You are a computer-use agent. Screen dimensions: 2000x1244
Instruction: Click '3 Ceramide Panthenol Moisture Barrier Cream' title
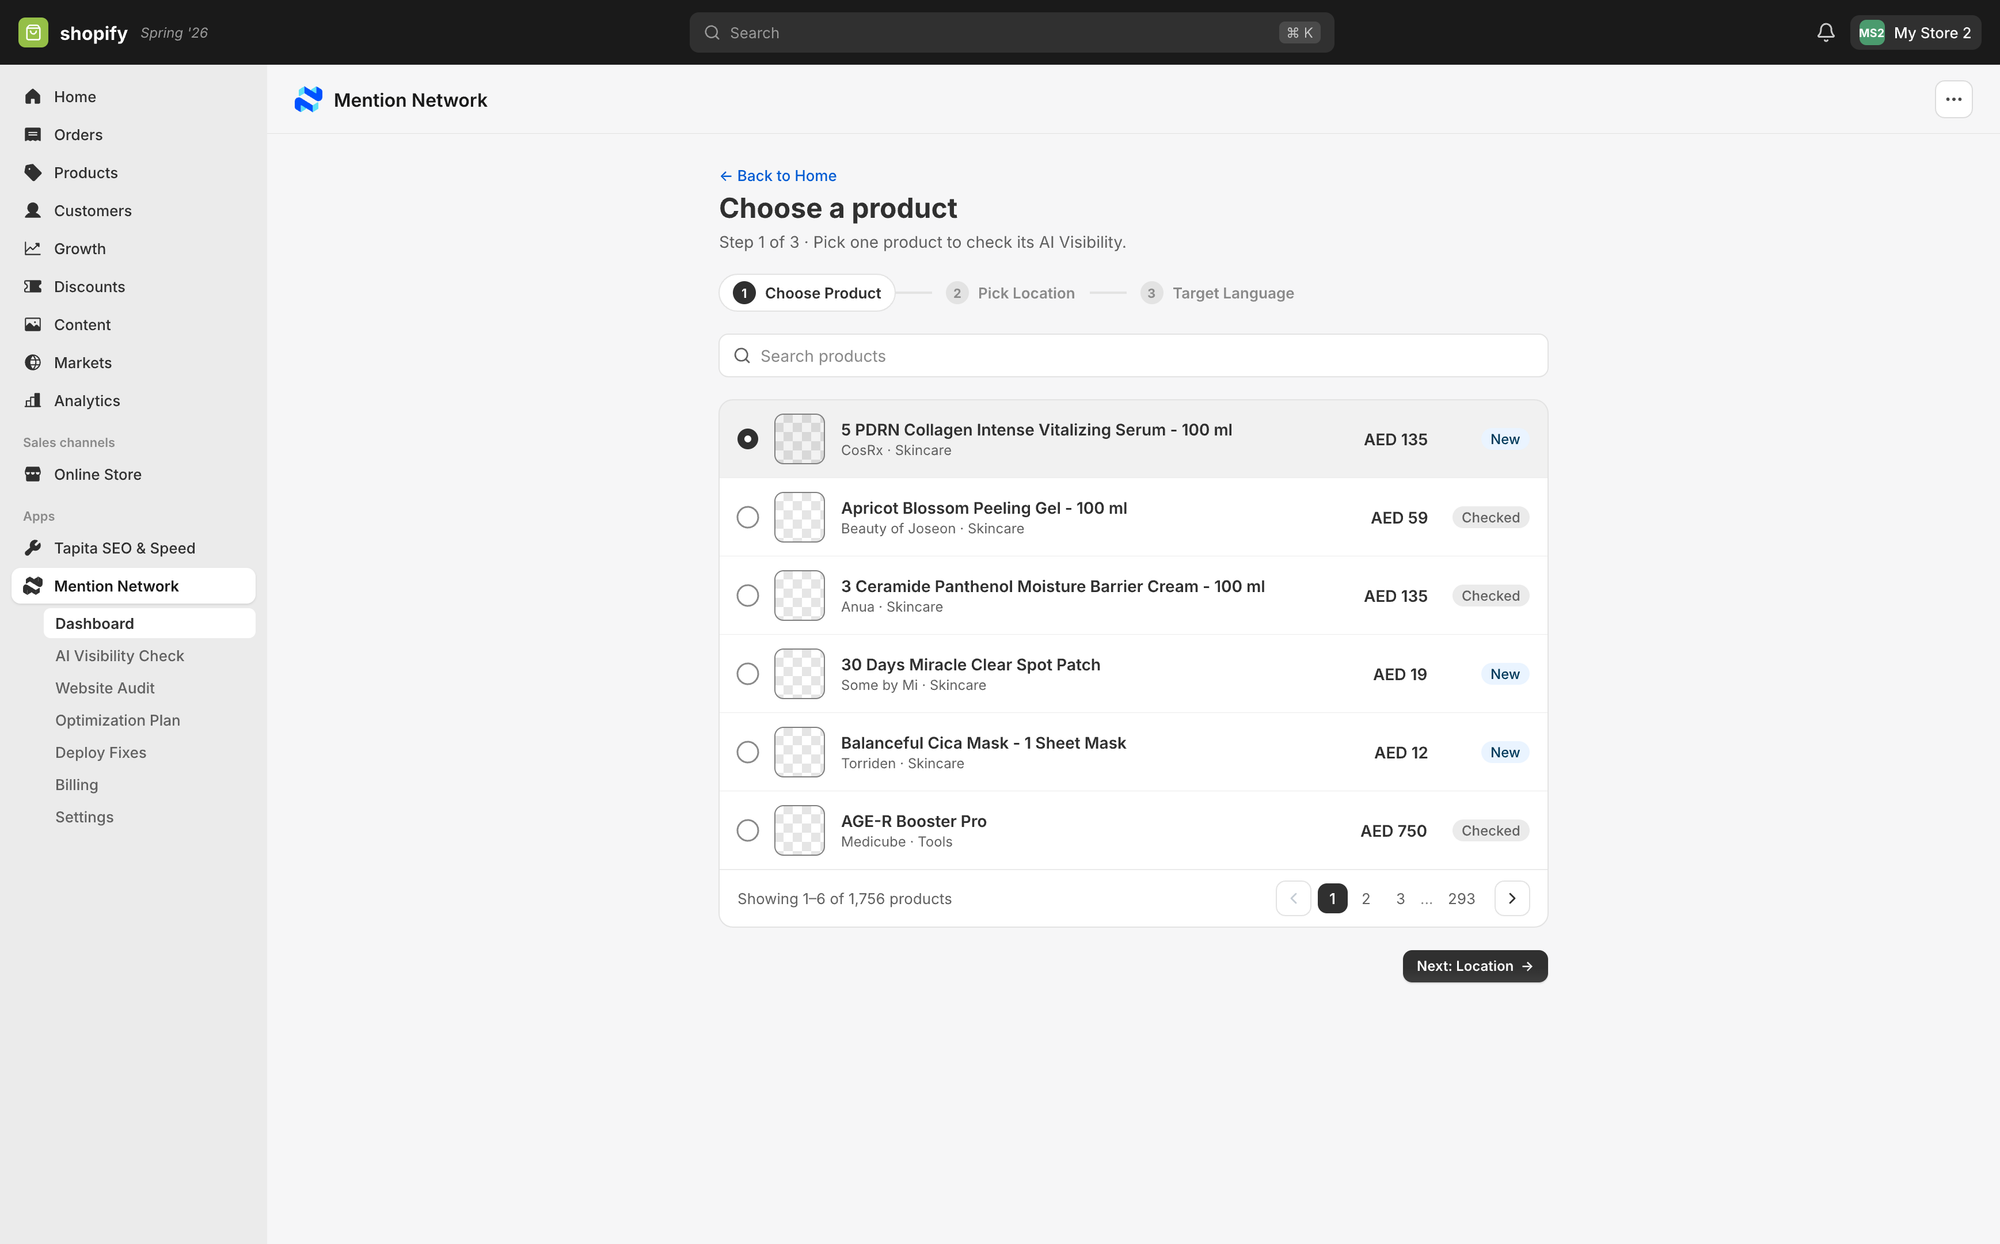coord(1053,587)
